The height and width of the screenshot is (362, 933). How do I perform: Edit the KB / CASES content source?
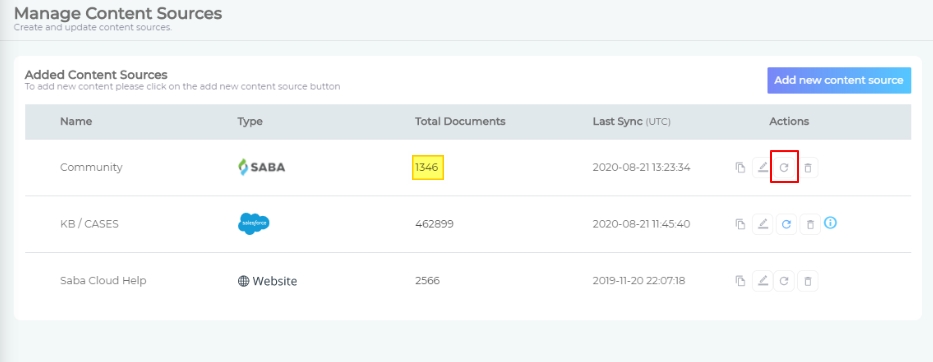[x=762, y=224]
